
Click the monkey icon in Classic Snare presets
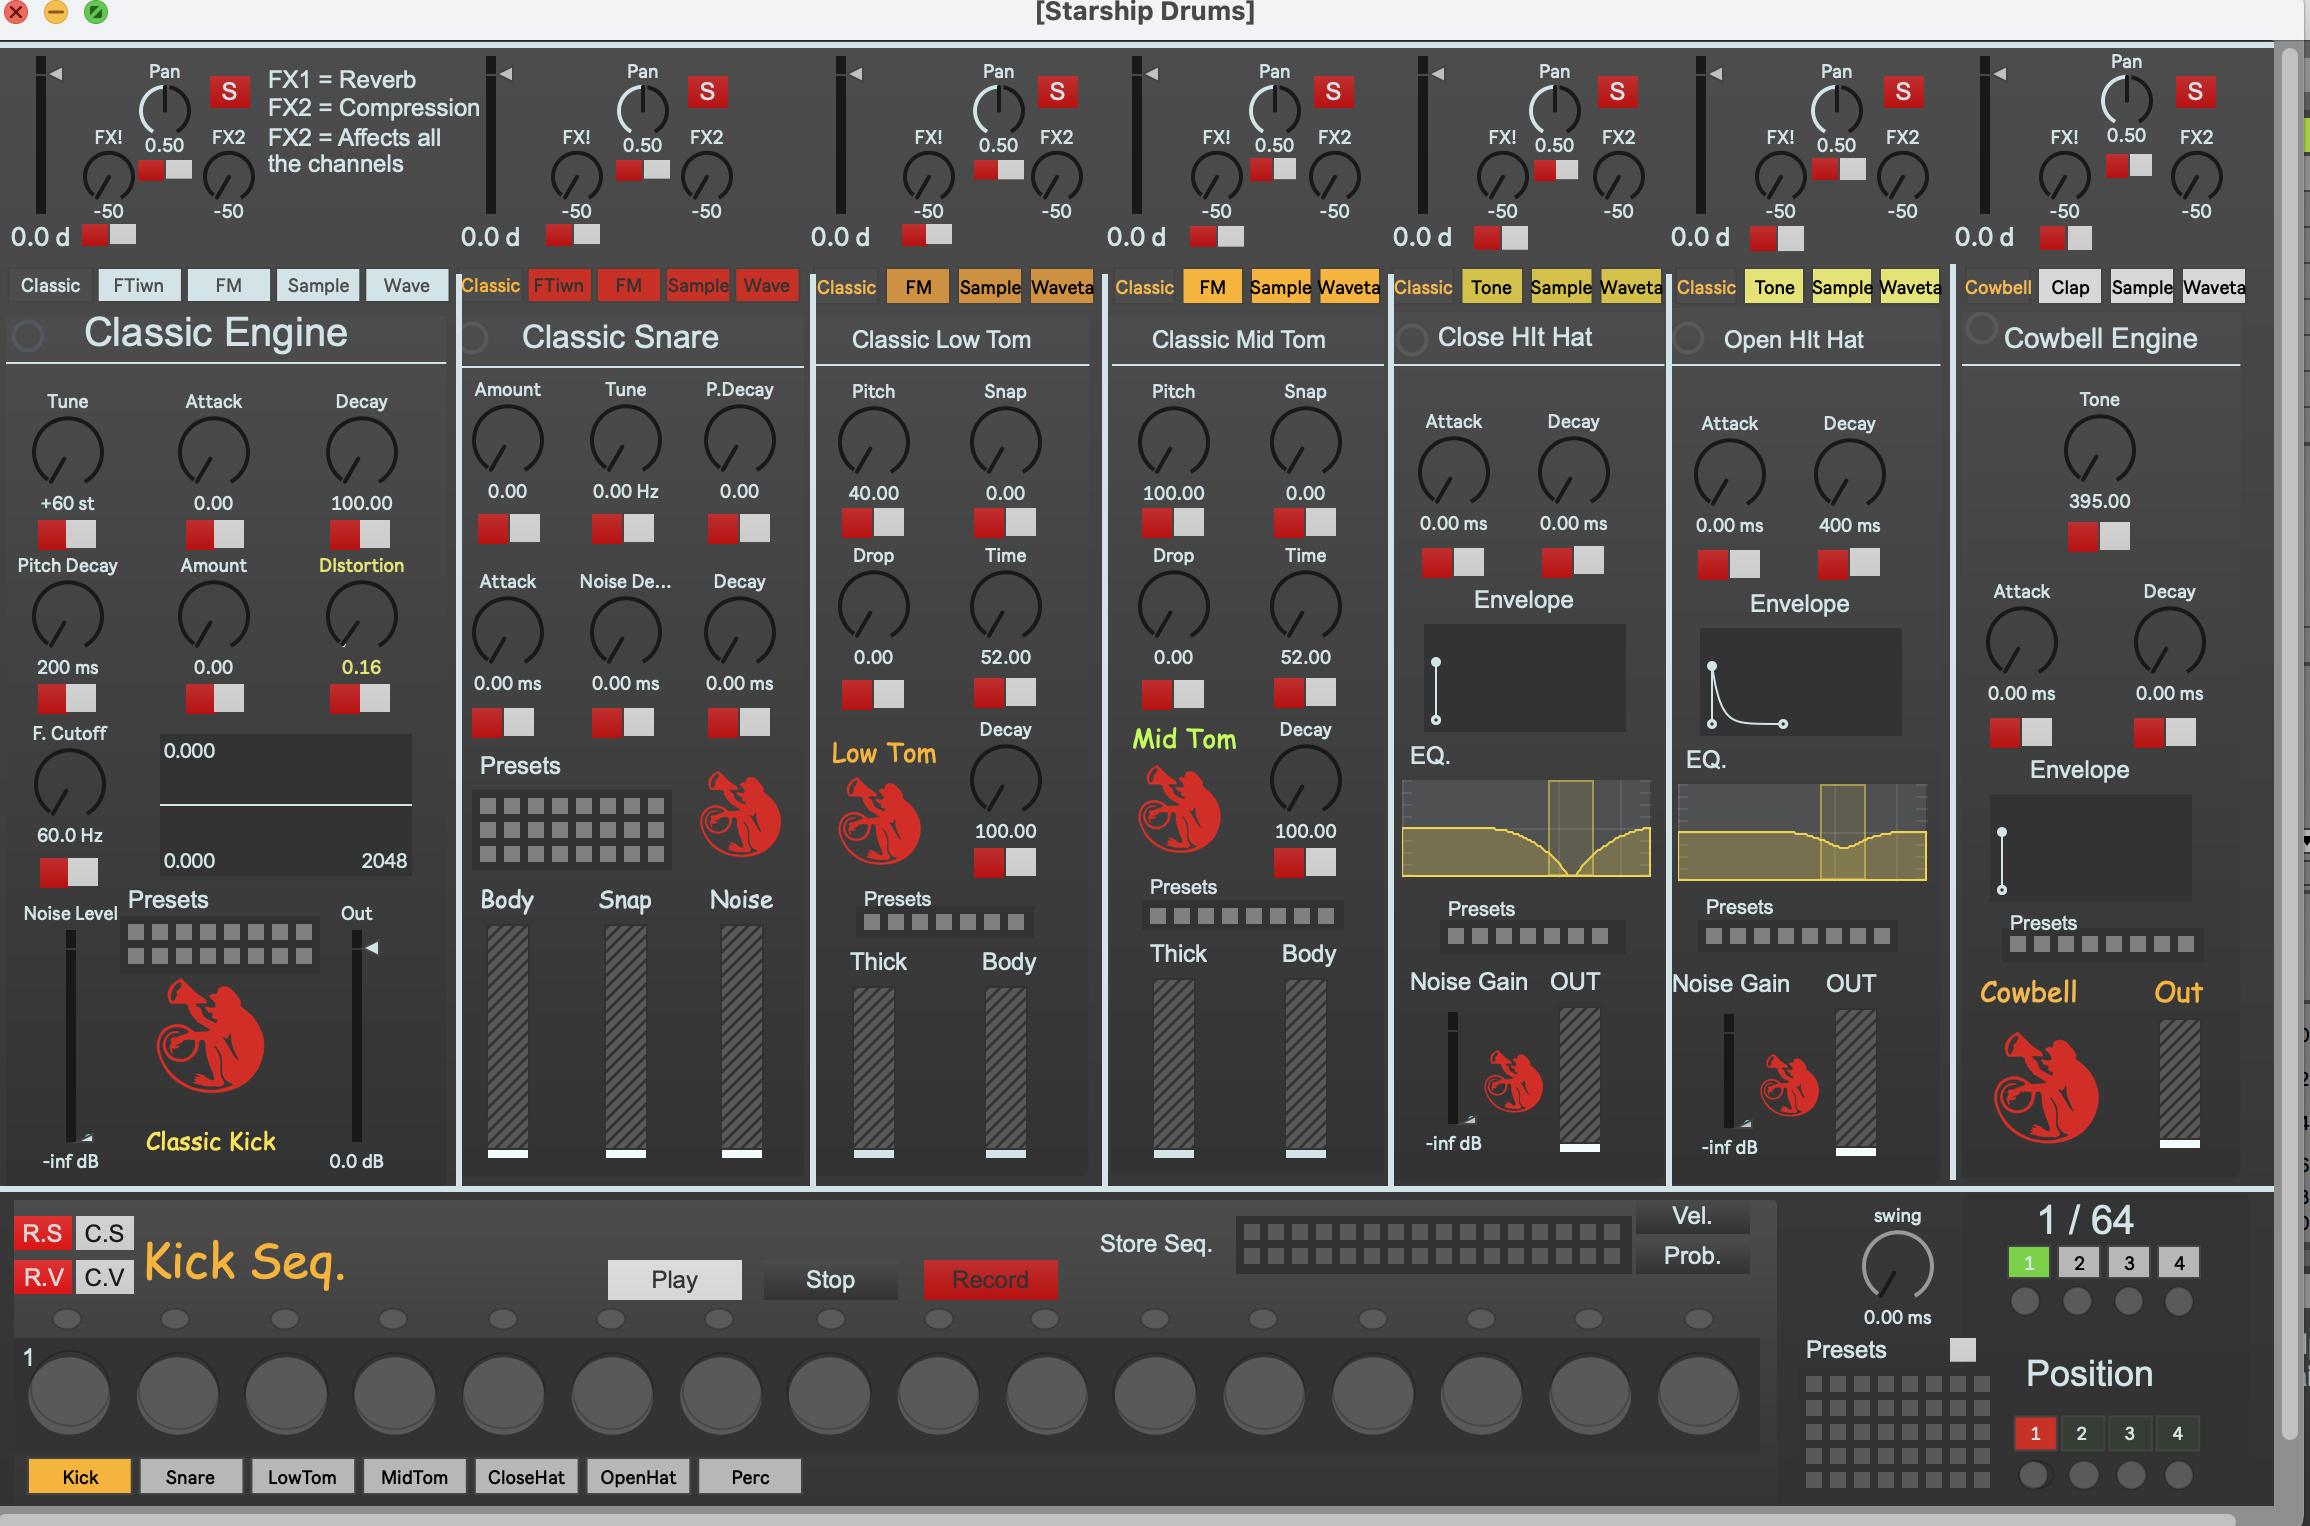(x=741, y=814)
